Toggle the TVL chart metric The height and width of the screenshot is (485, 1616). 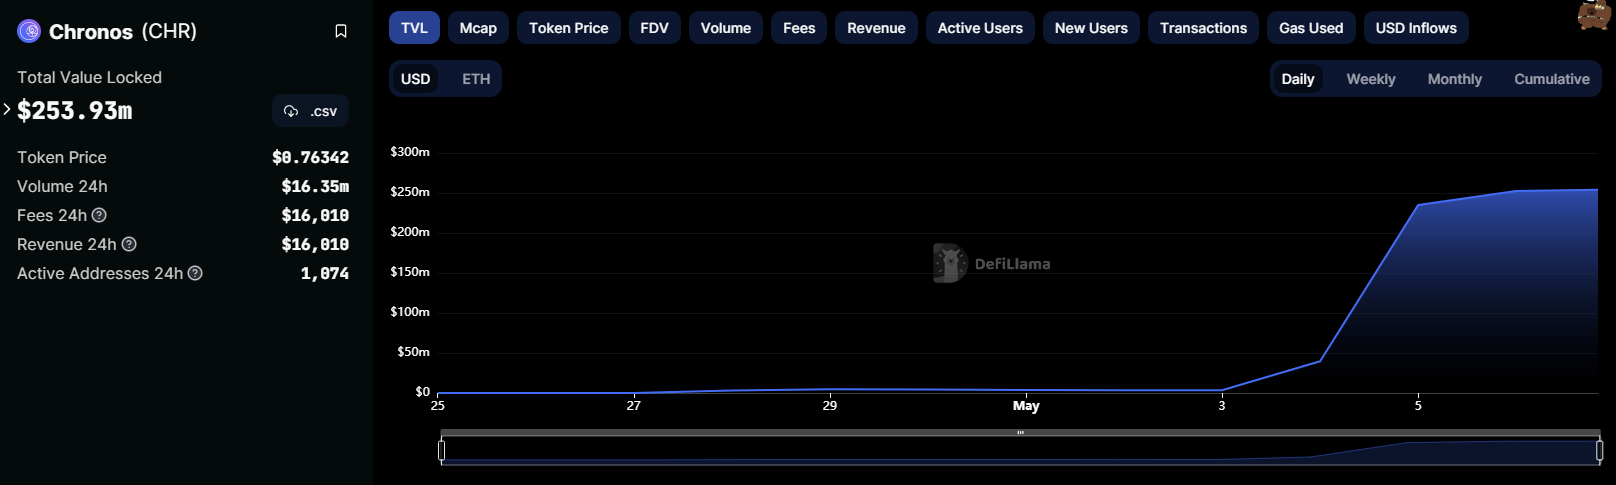414,28
